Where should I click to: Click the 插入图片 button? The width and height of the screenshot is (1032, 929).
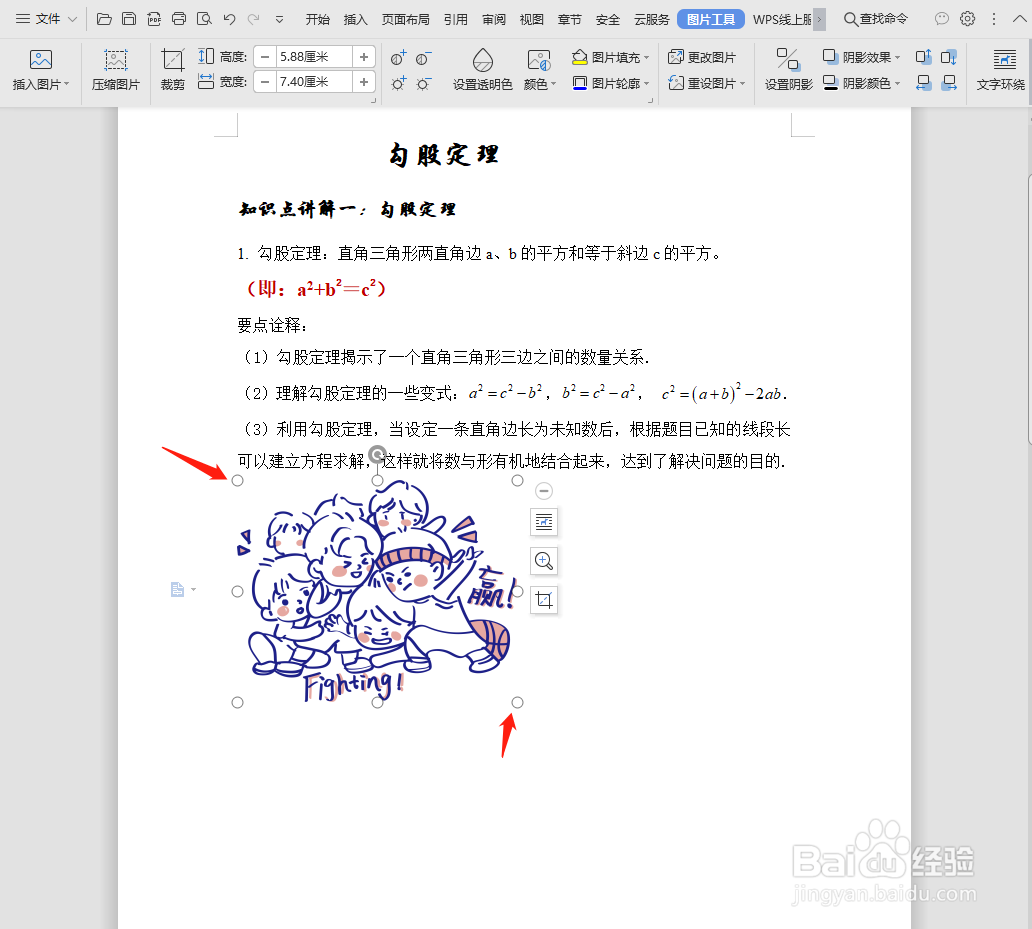click(41, 70)
